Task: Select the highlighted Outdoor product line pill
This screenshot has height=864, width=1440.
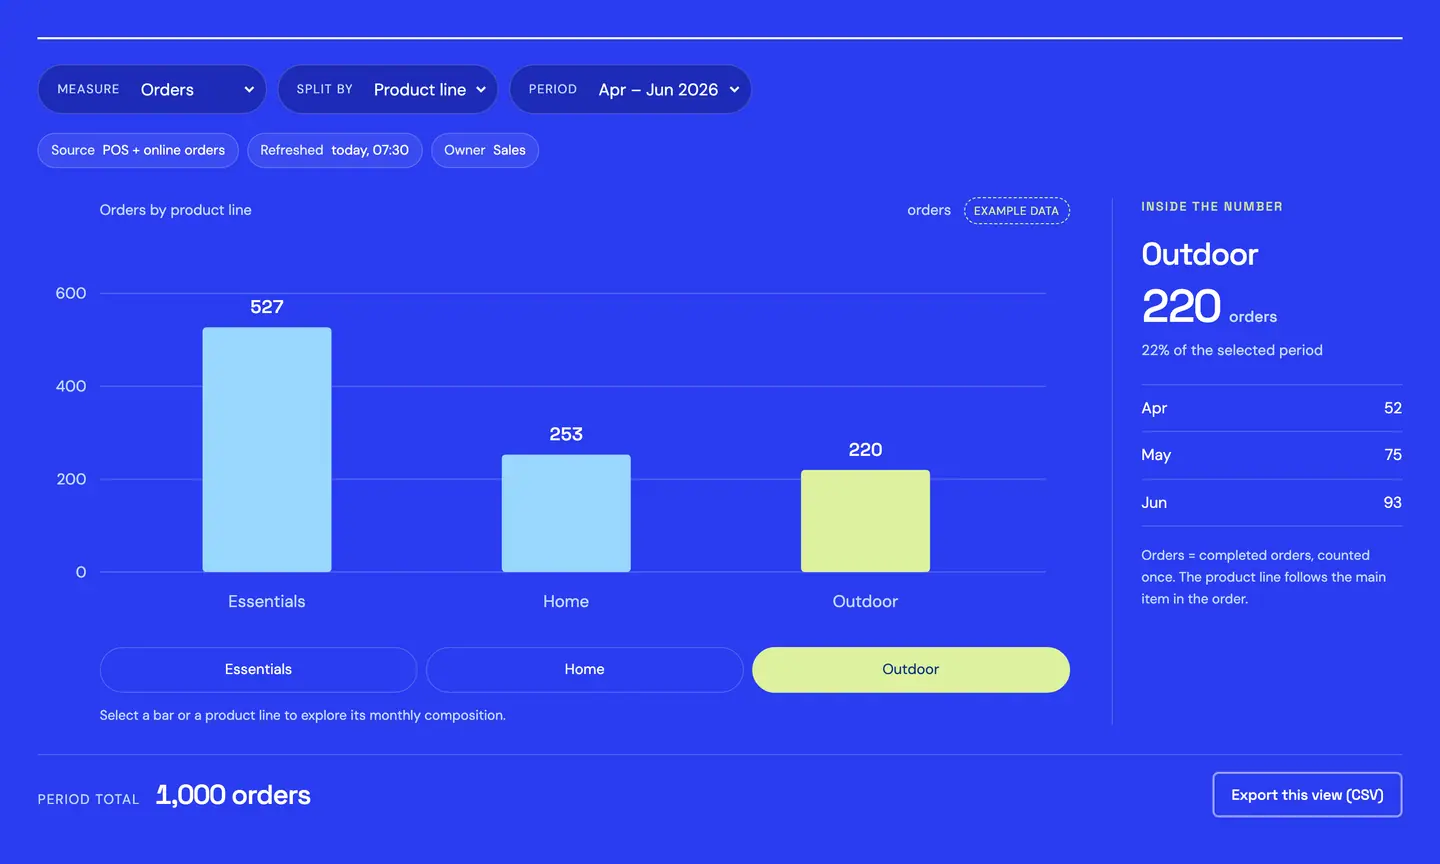Action: pos(911,670)
